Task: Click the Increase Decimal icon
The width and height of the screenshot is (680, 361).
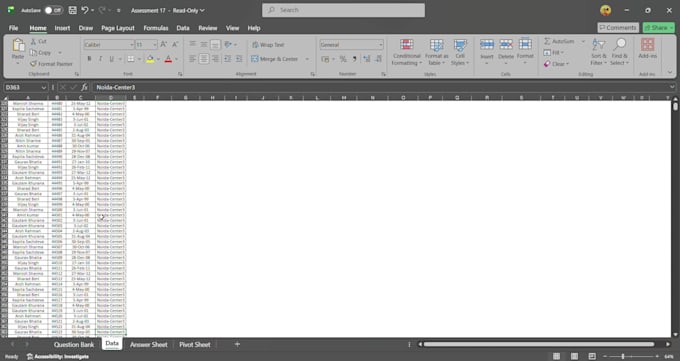Action: coord(367,59)
